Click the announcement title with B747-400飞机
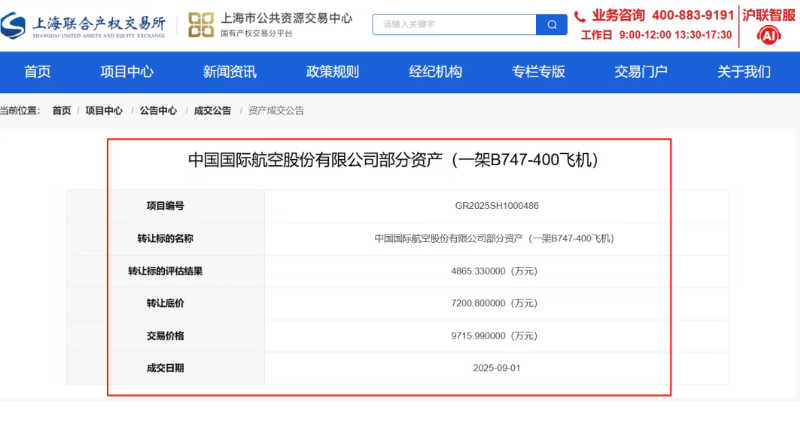Viewport: 800px width, 424px height. (x=393, y=160)
